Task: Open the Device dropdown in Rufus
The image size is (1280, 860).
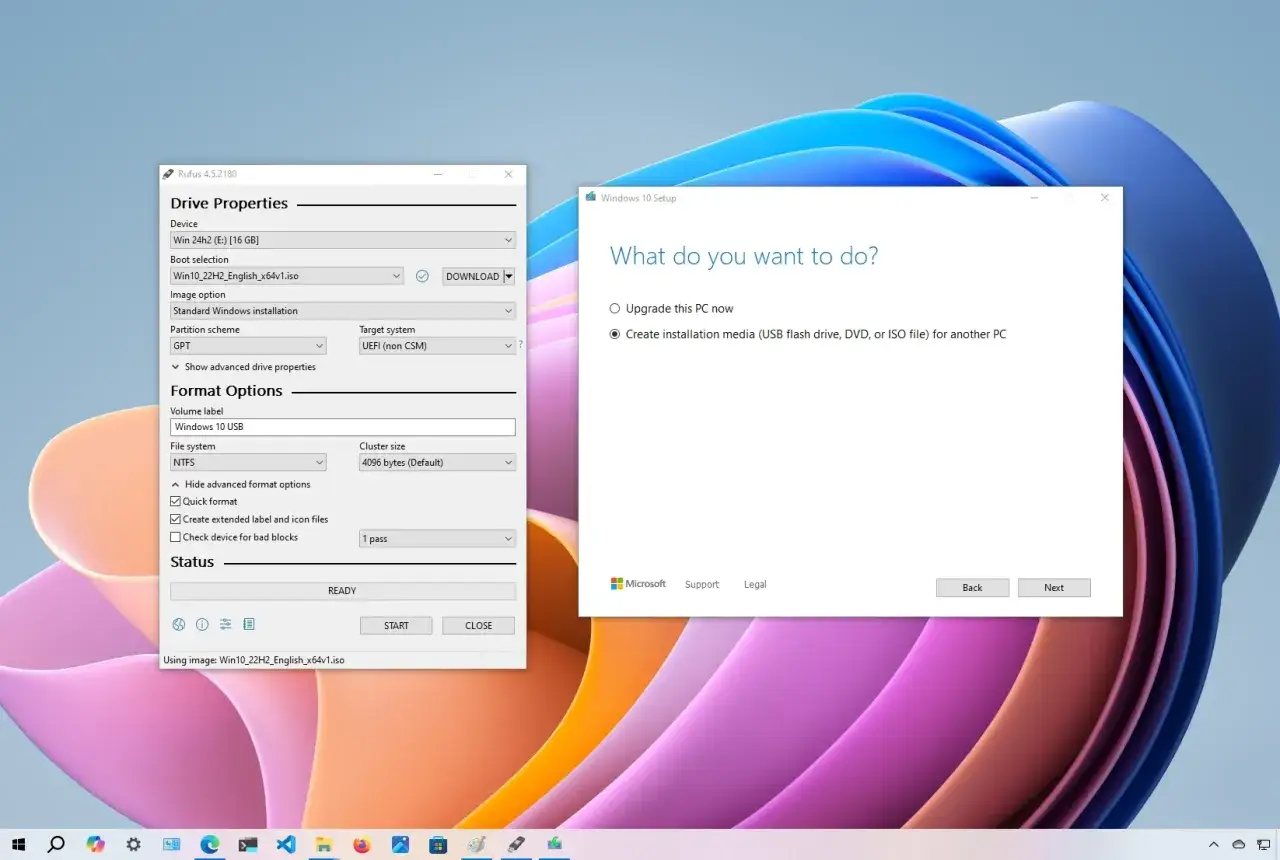Action: click(x=343, y=240)
